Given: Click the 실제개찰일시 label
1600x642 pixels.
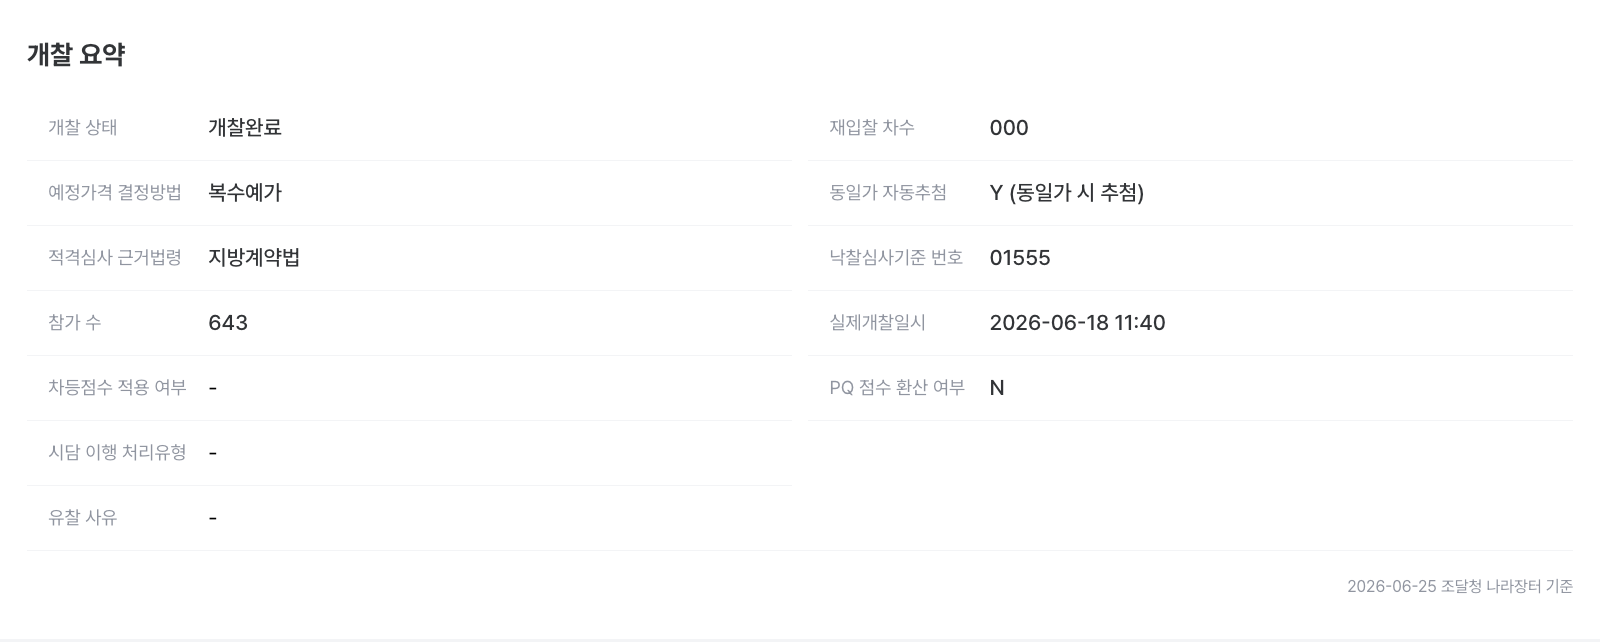Looking at the screenshot, I should pyautogui.click(x=878, y=322).
